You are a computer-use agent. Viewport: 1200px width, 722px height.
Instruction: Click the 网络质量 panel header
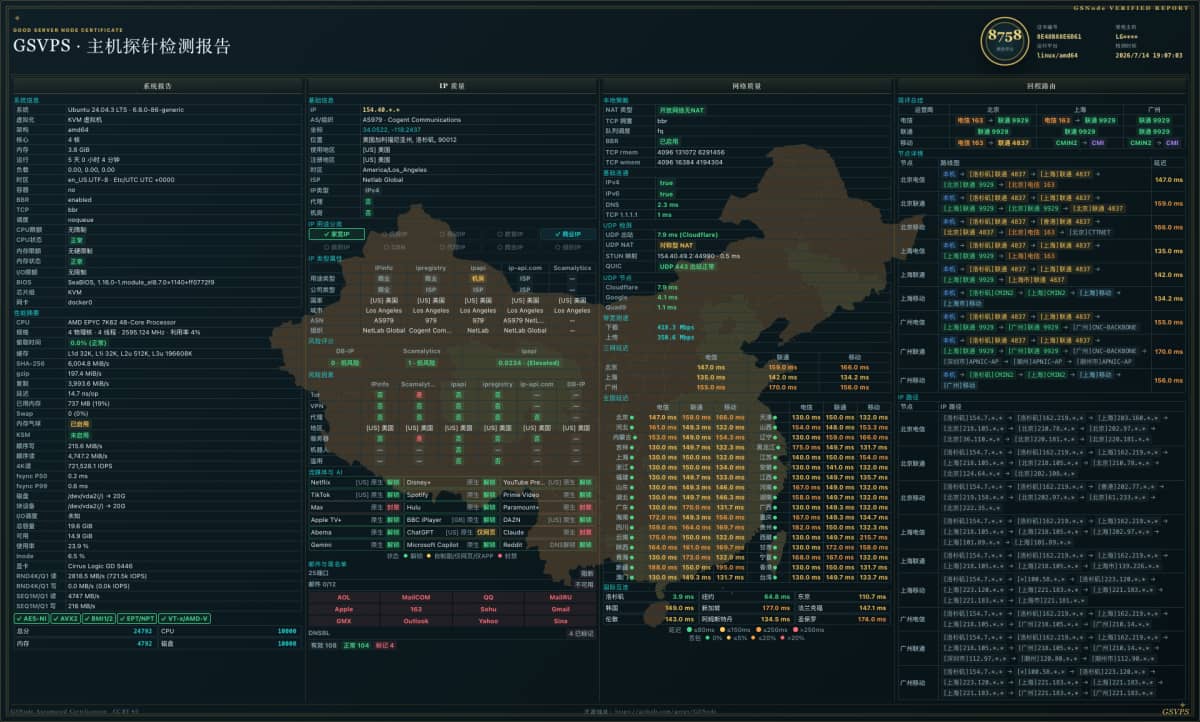coord(746,86)
